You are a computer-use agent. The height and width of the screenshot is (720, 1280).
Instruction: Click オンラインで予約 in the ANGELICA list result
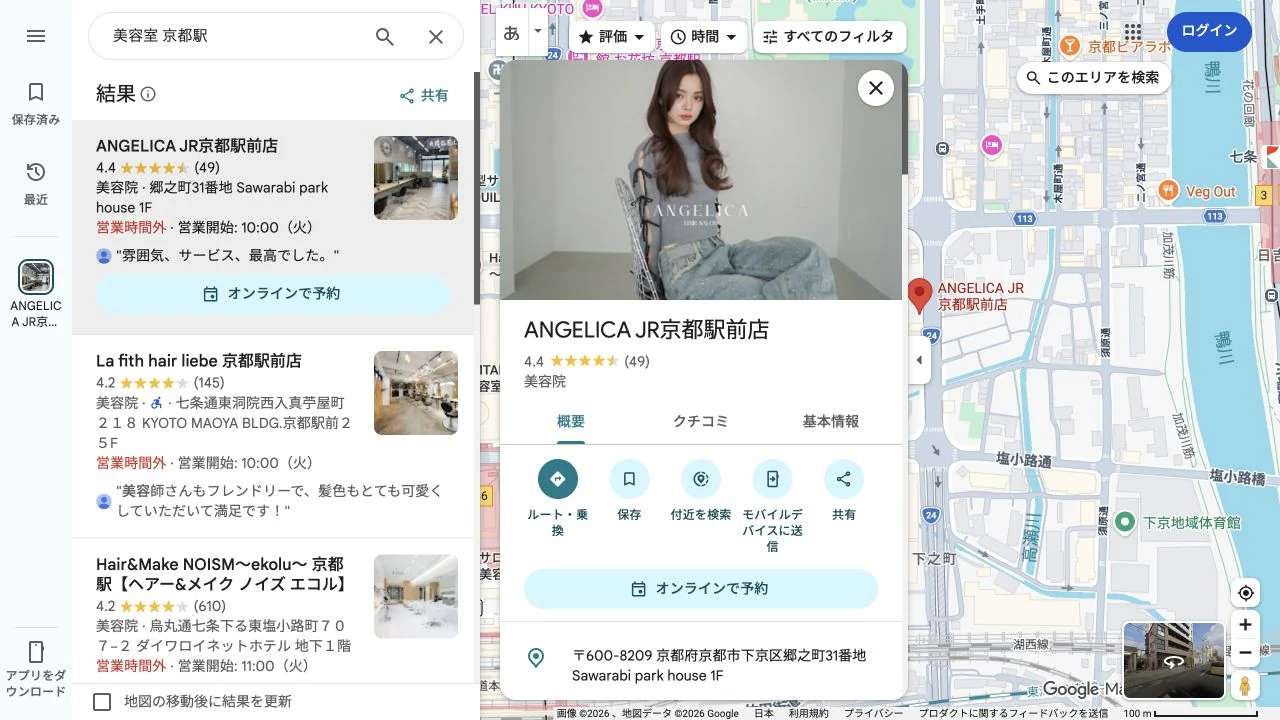click(273, 294)
